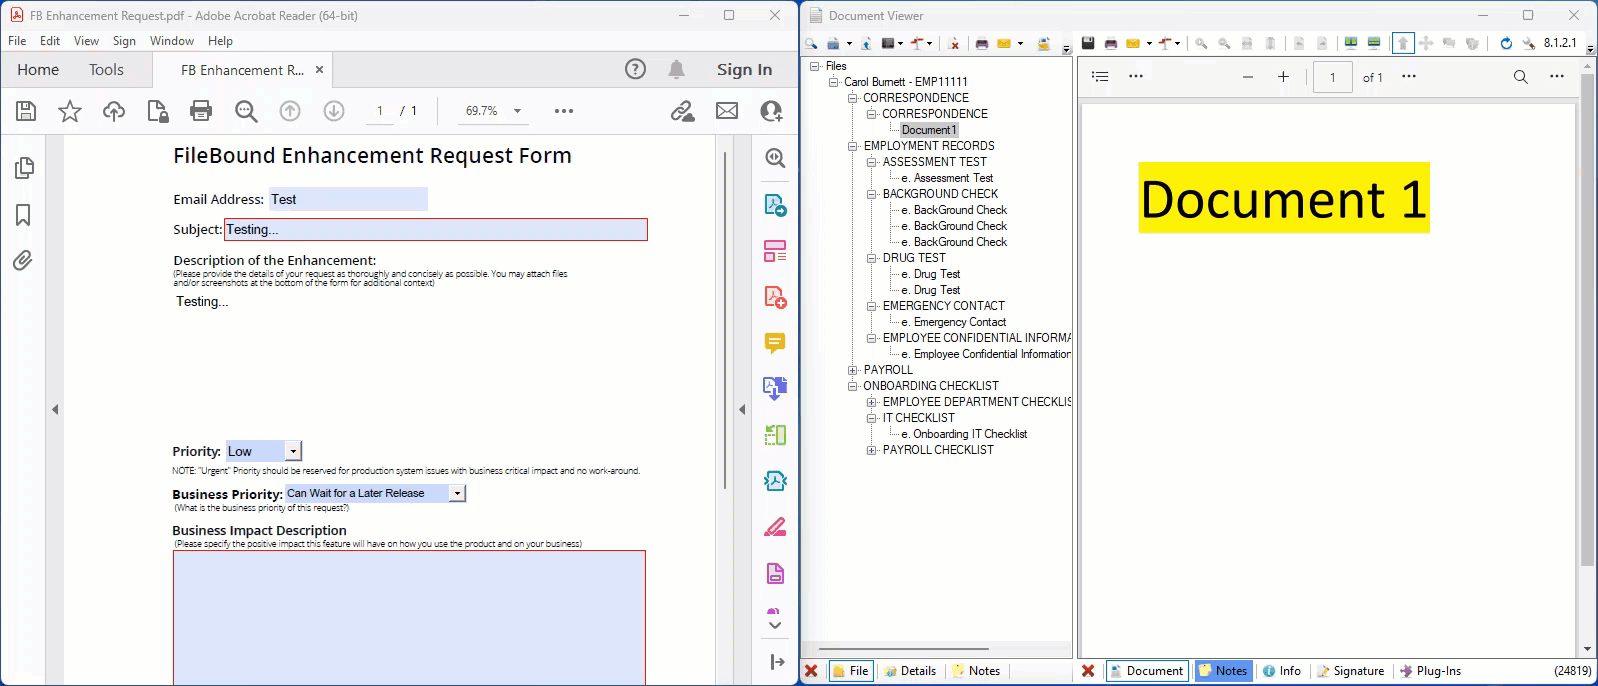1598x686 pixels.
Task: Toggle the sidebar list in Document Viewer
Action: (x=1100, y=76)
